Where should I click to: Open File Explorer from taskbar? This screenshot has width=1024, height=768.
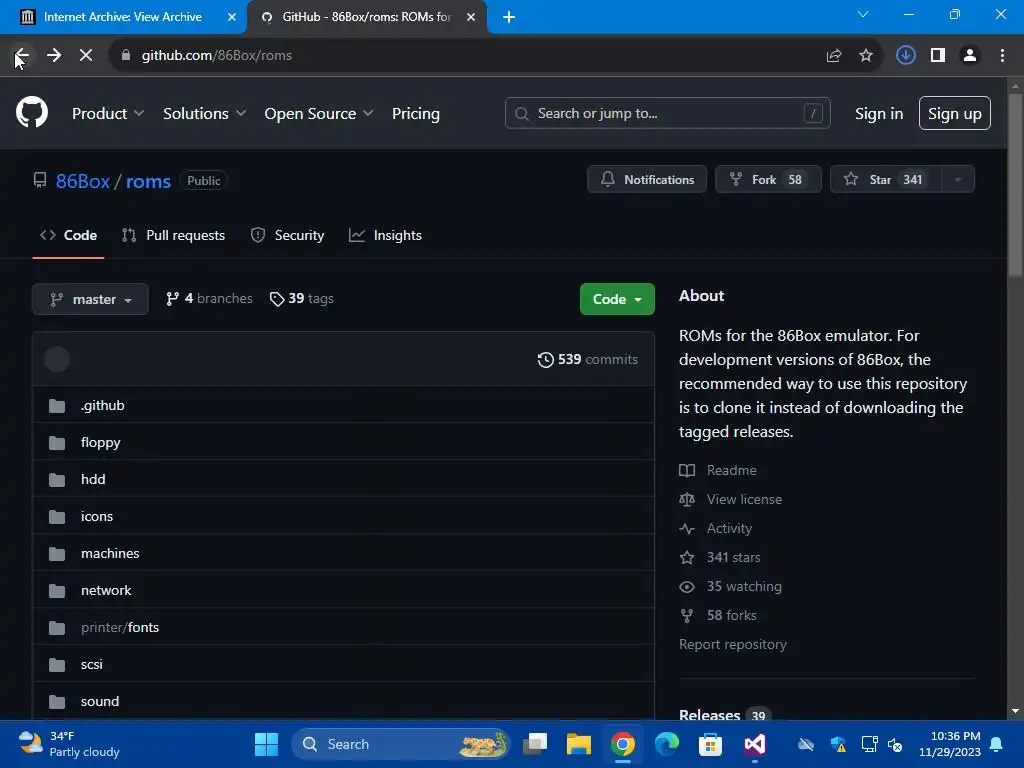click(579, 744)
